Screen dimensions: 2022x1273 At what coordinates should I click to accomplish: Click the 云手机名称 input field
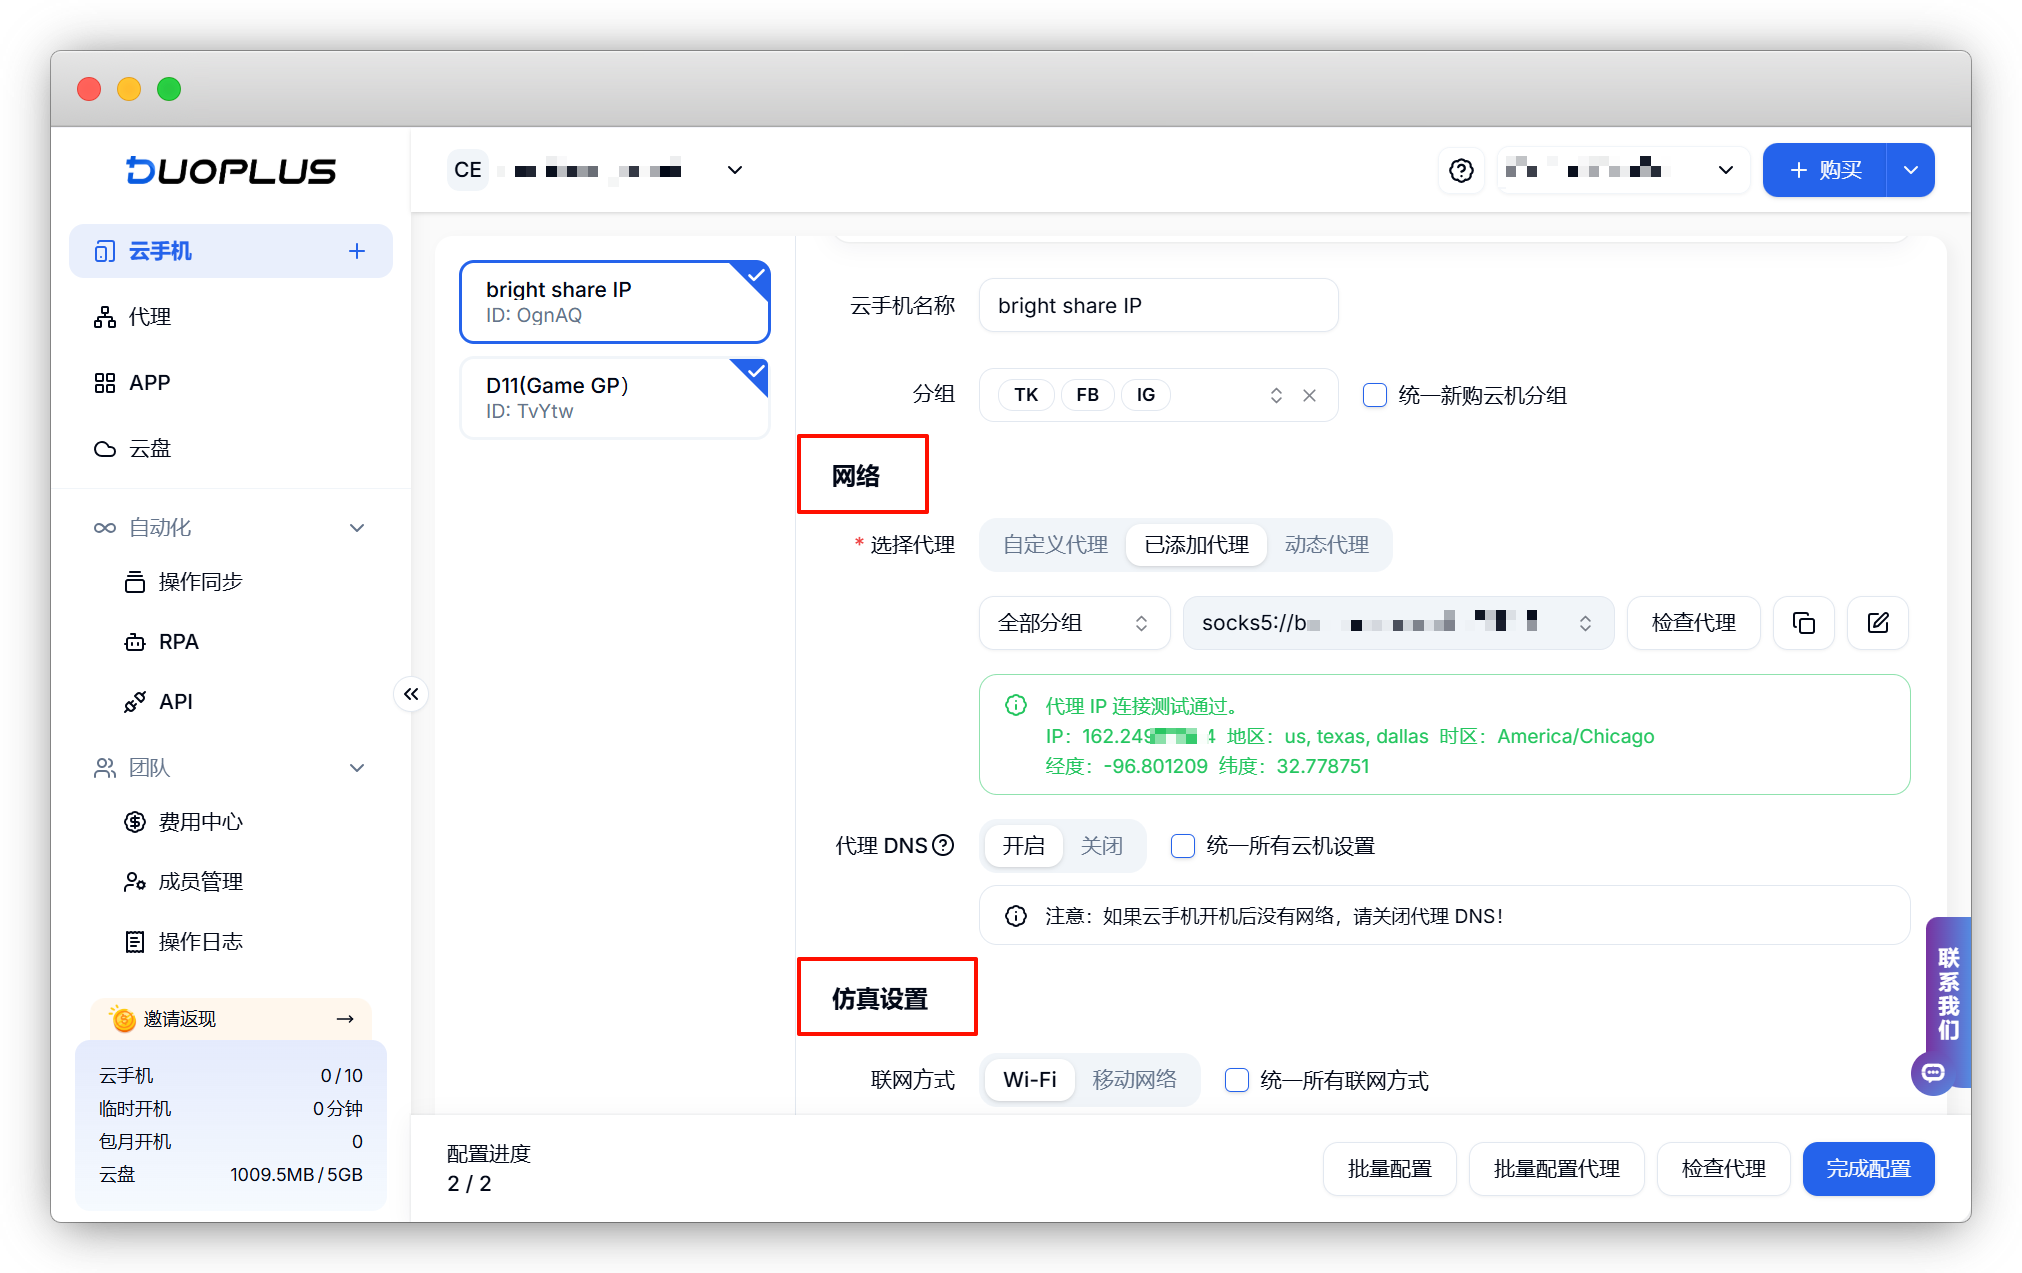tap(1158, 306)
